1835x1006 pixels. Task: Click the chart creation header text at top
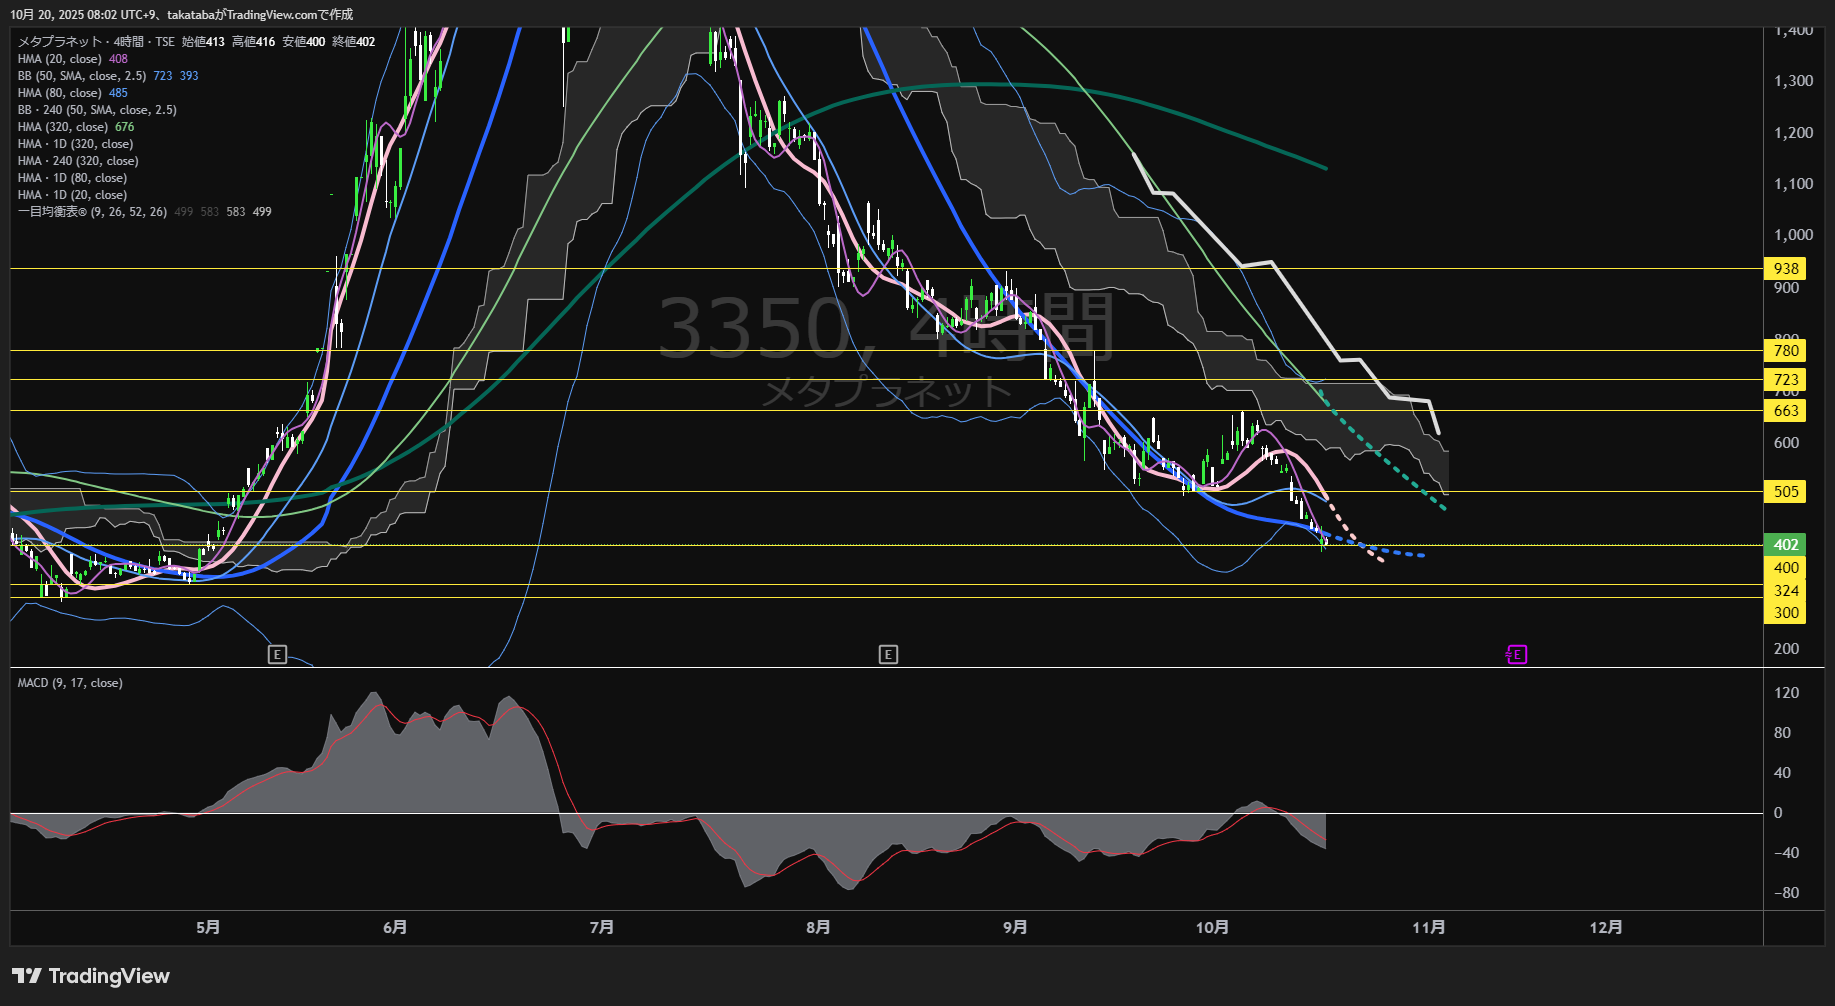click(181, 14)
